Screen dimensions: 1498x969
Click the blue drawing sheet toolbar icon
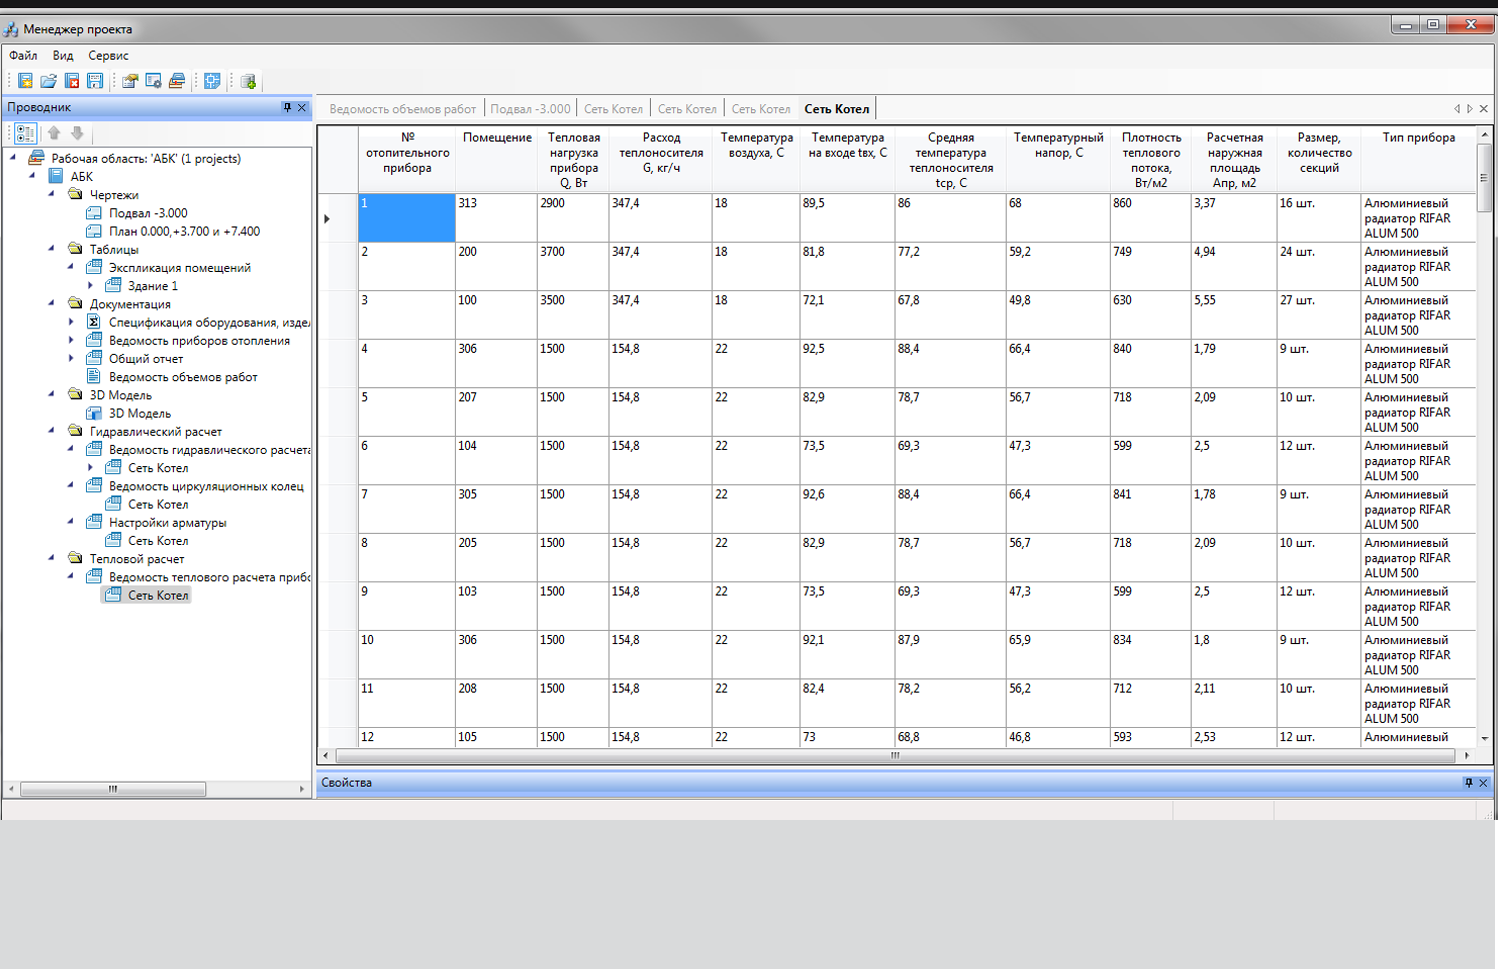(212, 81)
